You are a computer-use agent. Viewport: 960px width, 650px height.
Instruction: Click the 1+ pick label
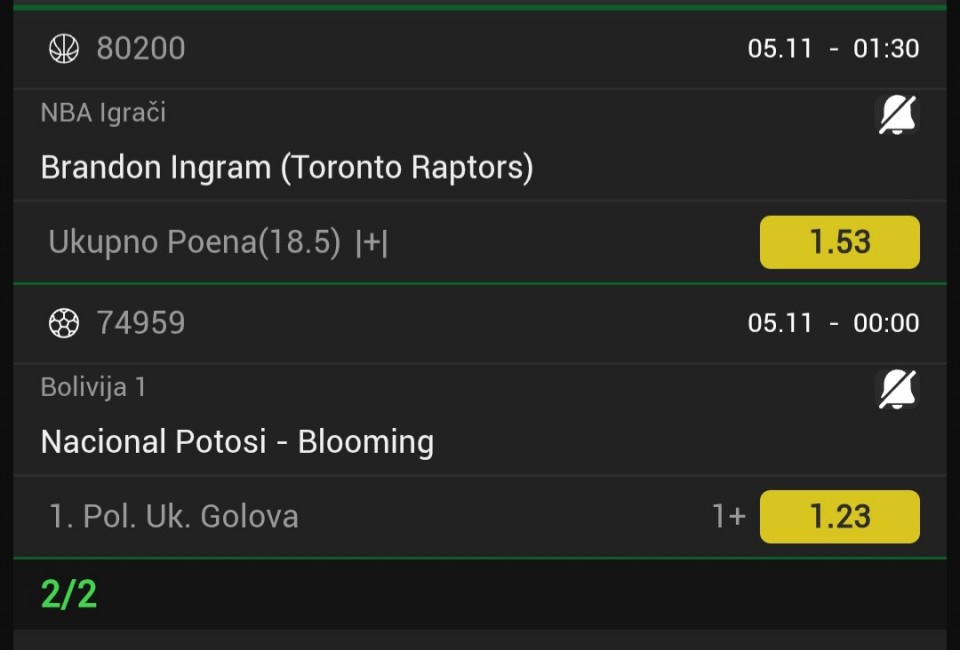(x=728, y=516)
